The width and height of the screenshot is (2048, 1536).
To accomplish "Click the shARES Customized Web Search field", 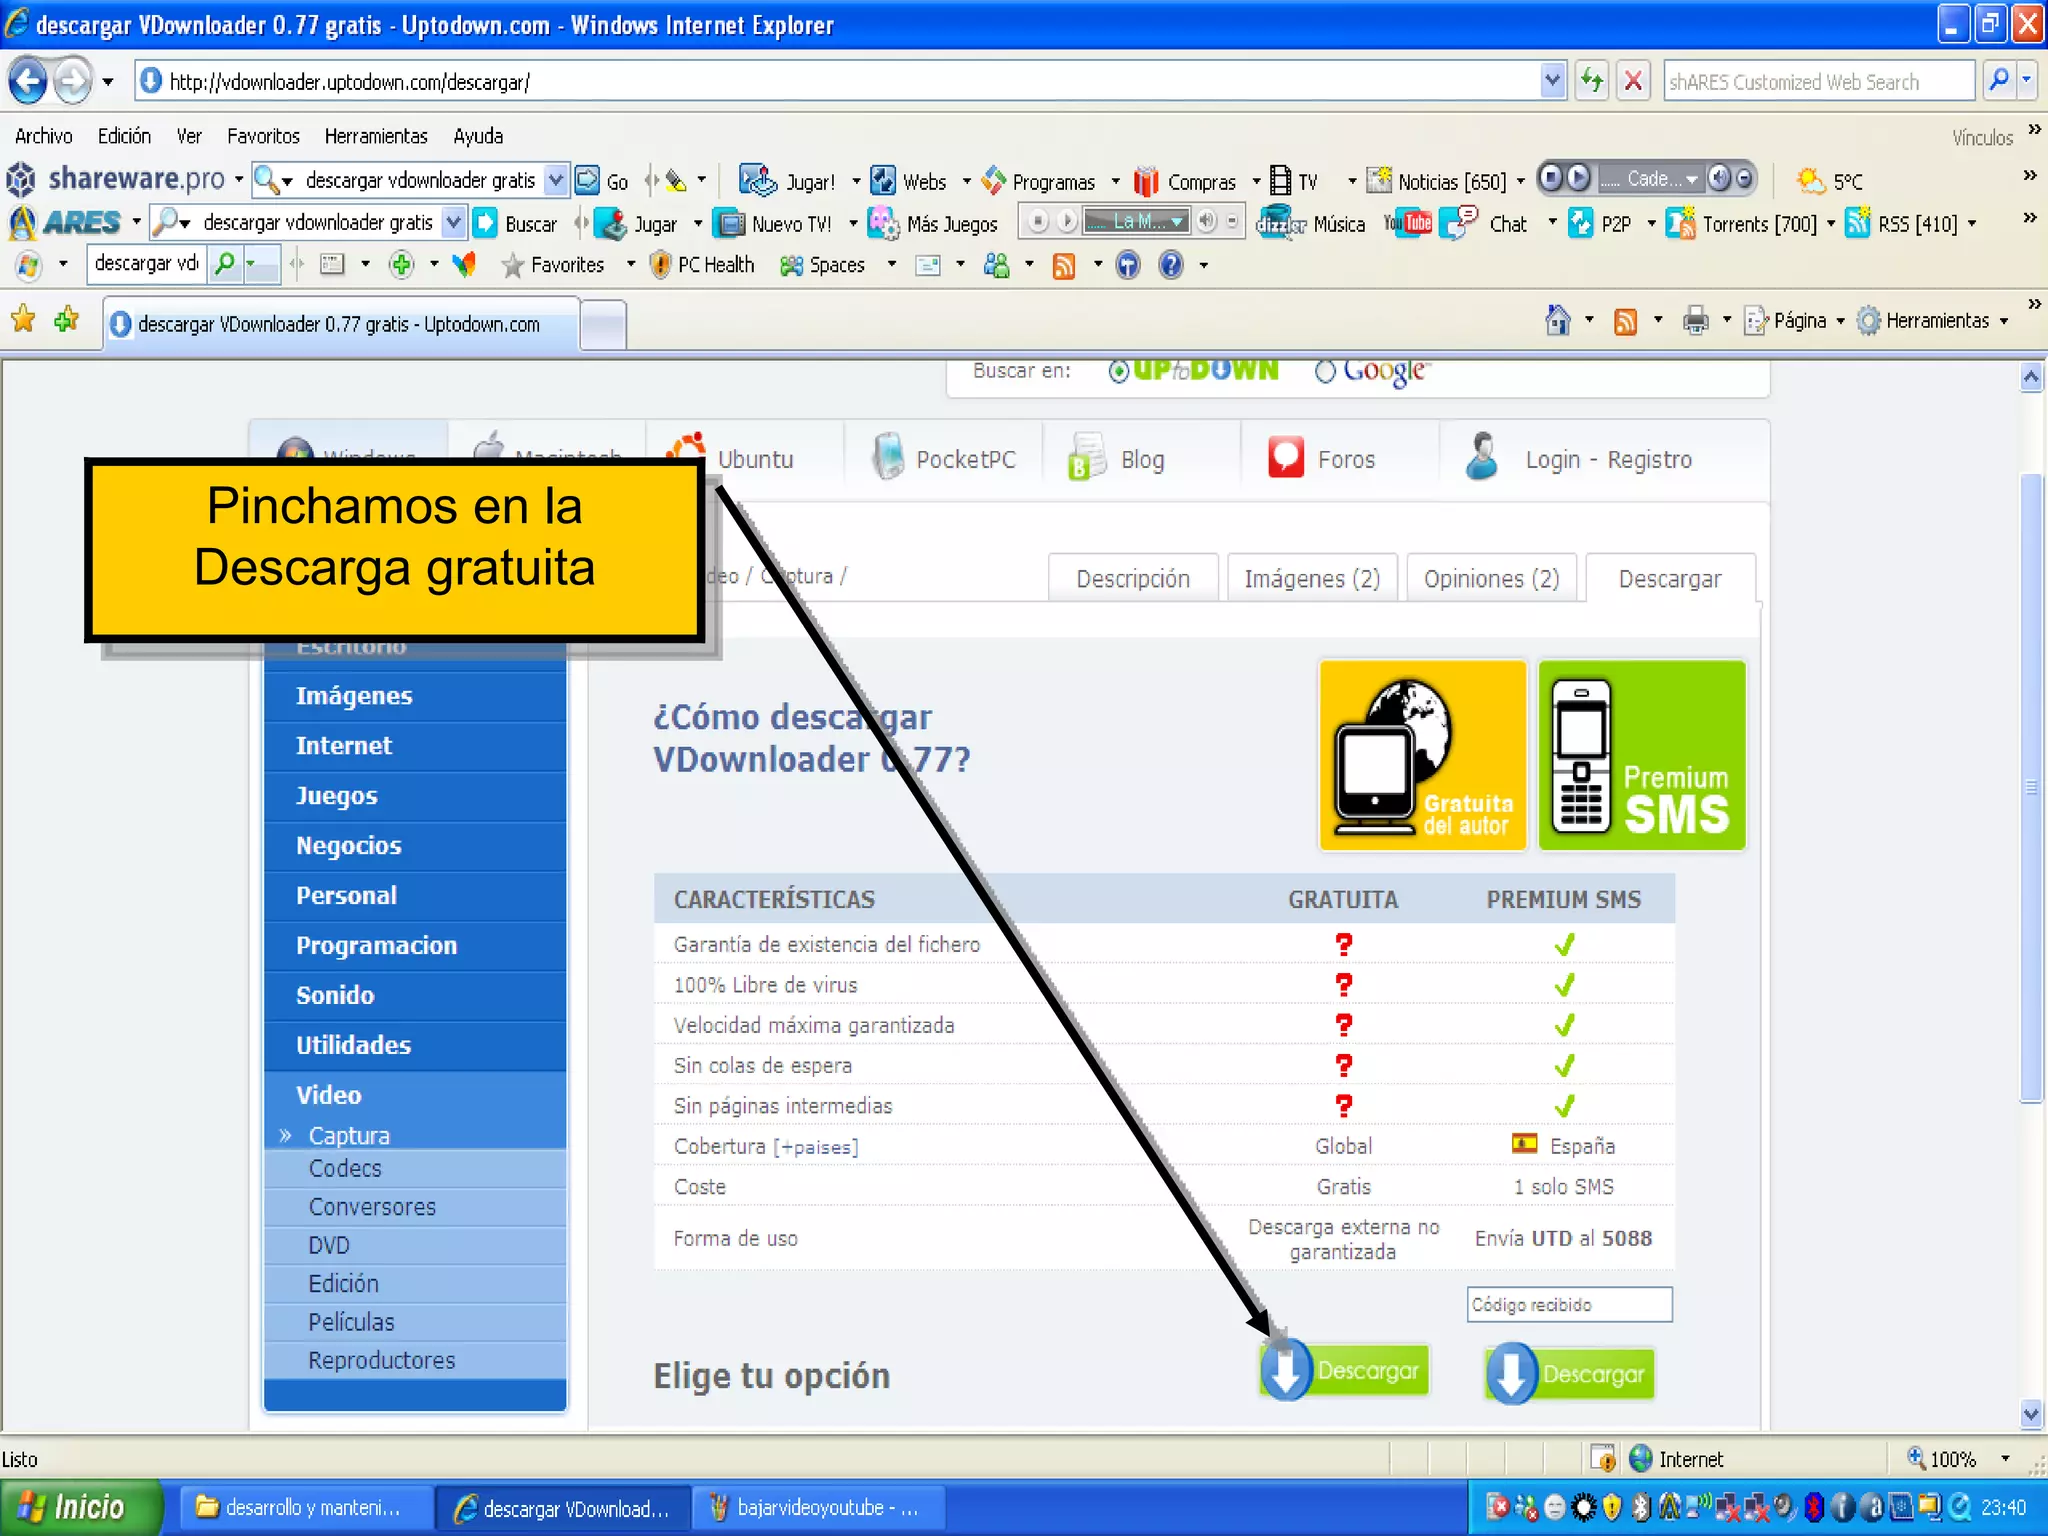I will [1820, 81].
